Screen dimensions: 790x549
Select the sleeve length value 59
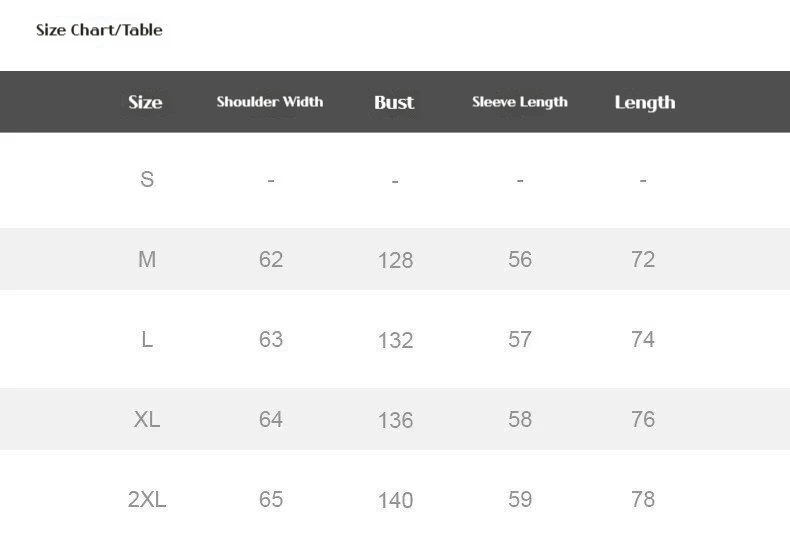coord(520,500)
